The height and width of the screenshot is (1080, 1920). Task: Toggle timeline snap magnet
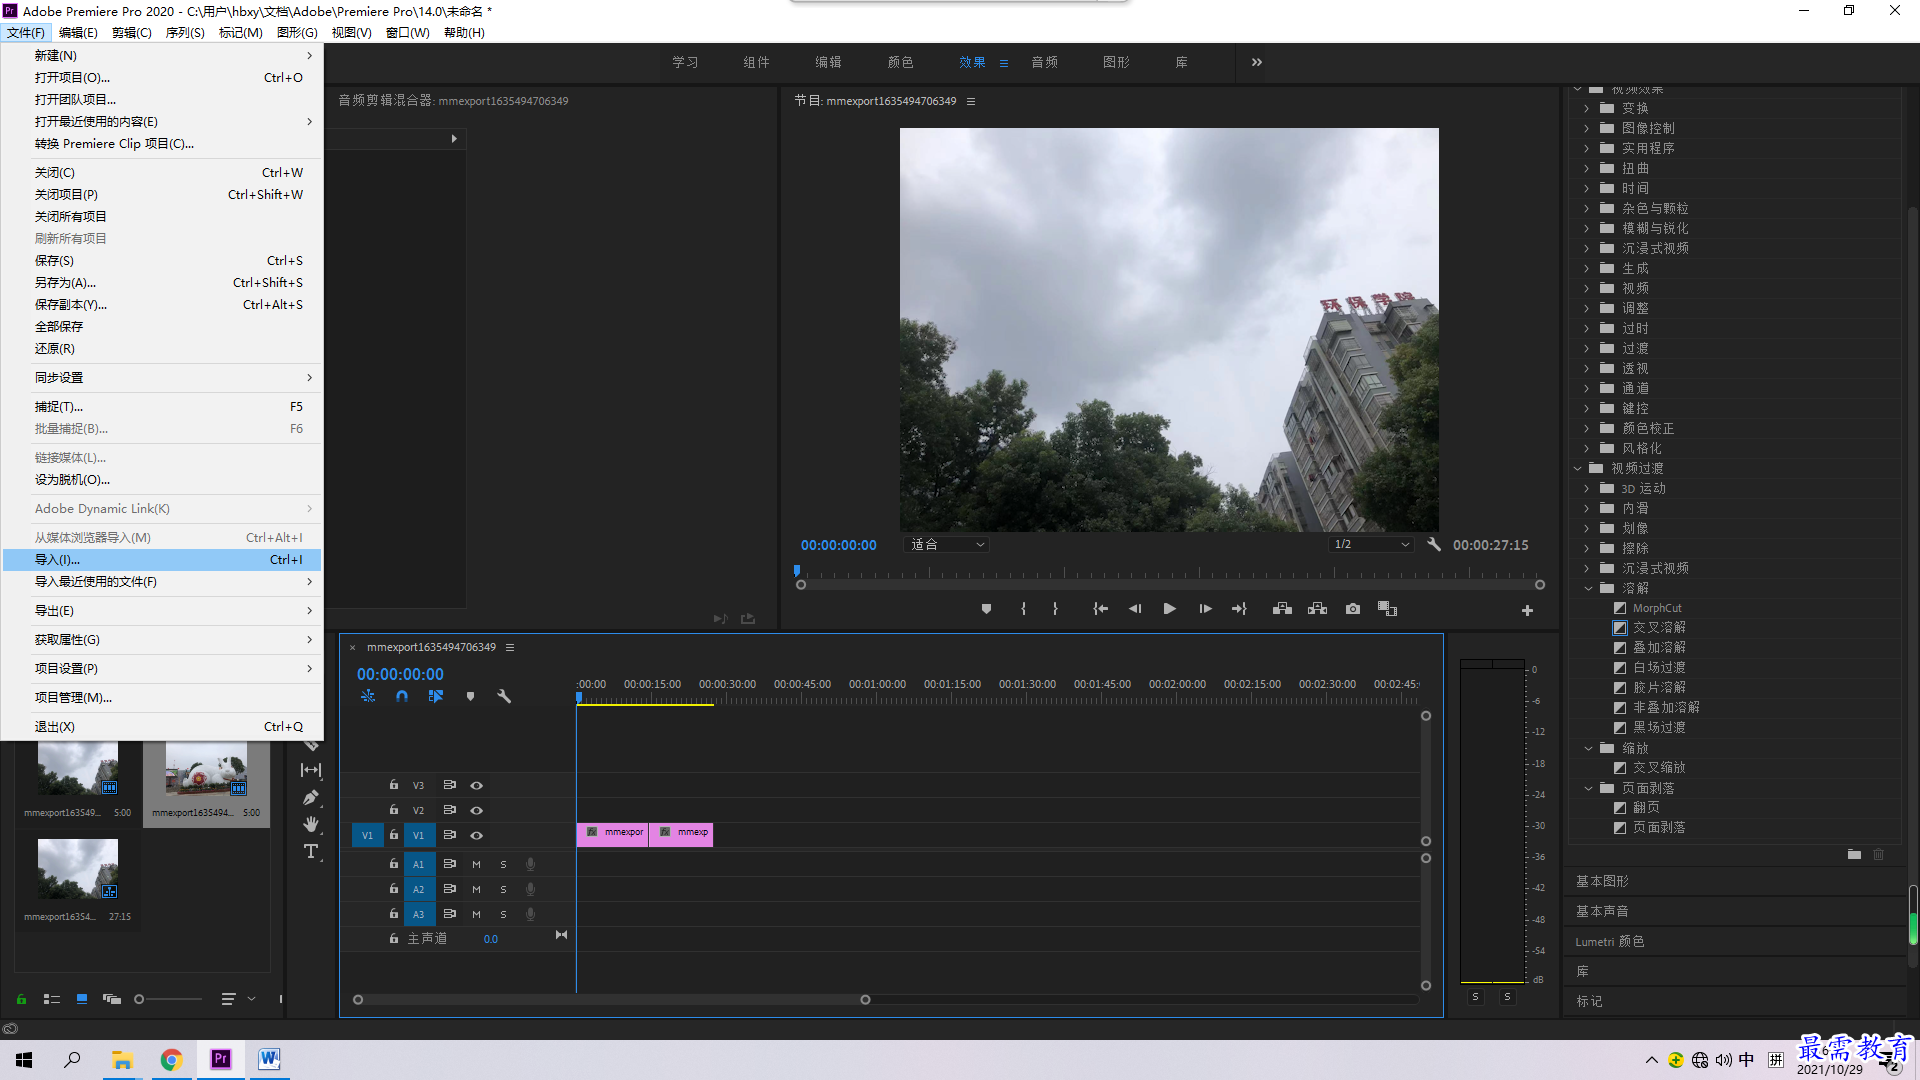point(402,696)
